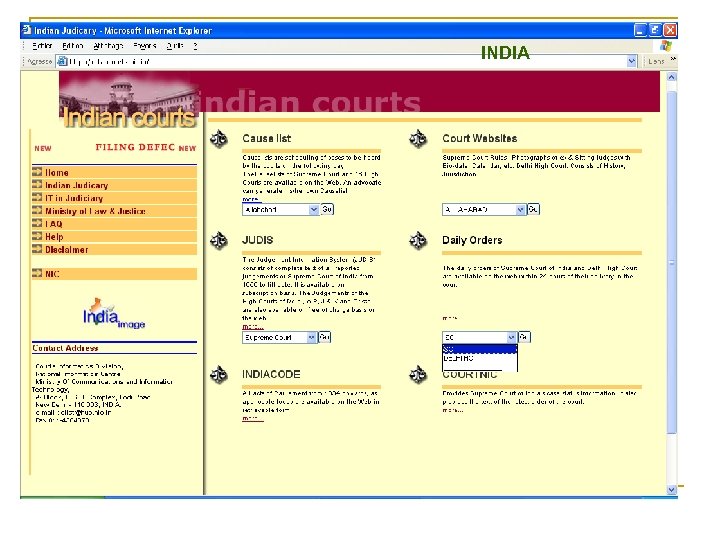Click the more link under INDIACODE
720x540 pixels.
tap(253, 418)
